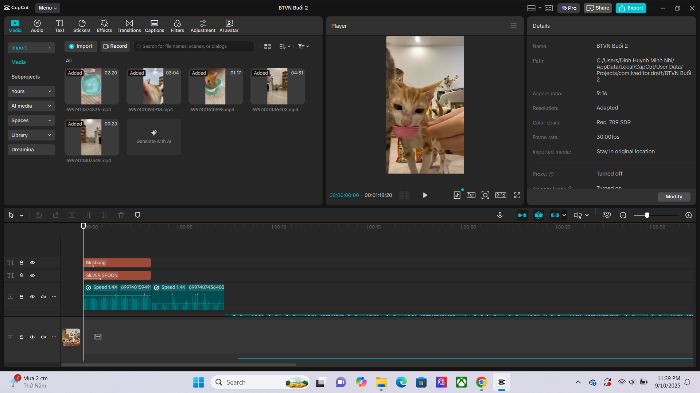Image resolution: width=700 pixels, height=393 pixels.
Task: Click the player zoom-to-fit icon
Action: (x=485, y=195)
